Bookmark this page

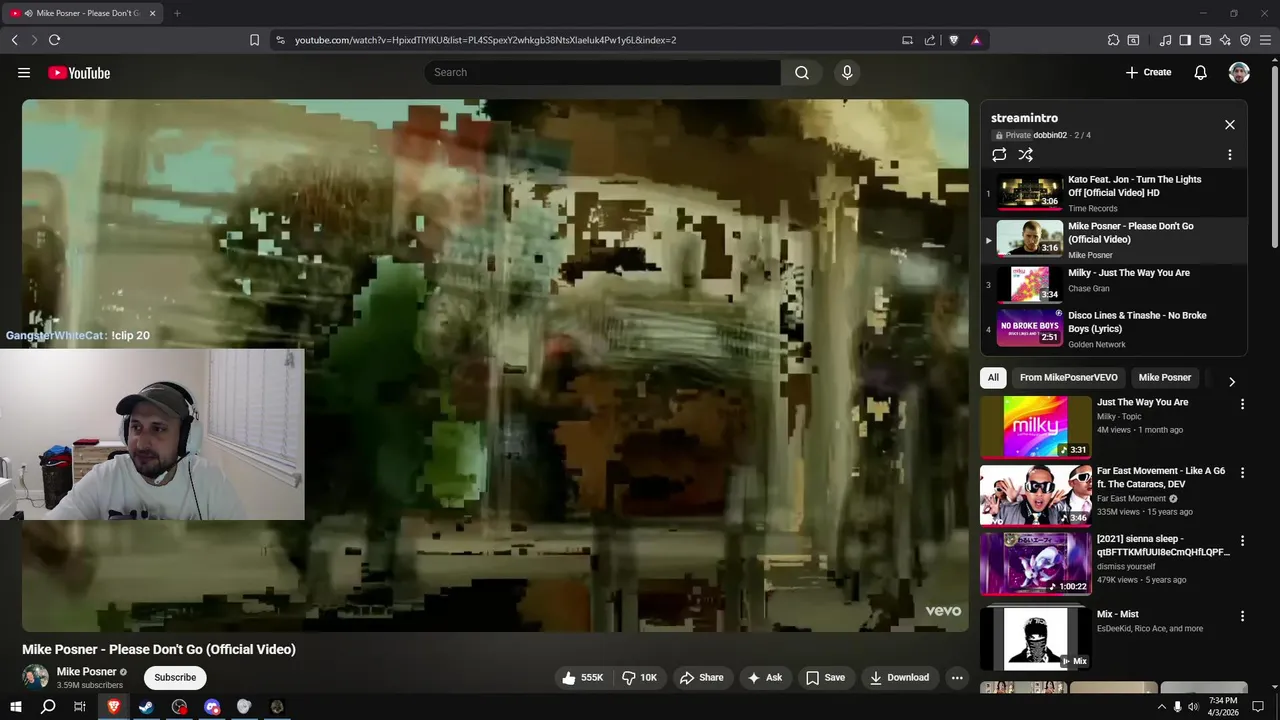click(254, 40)
